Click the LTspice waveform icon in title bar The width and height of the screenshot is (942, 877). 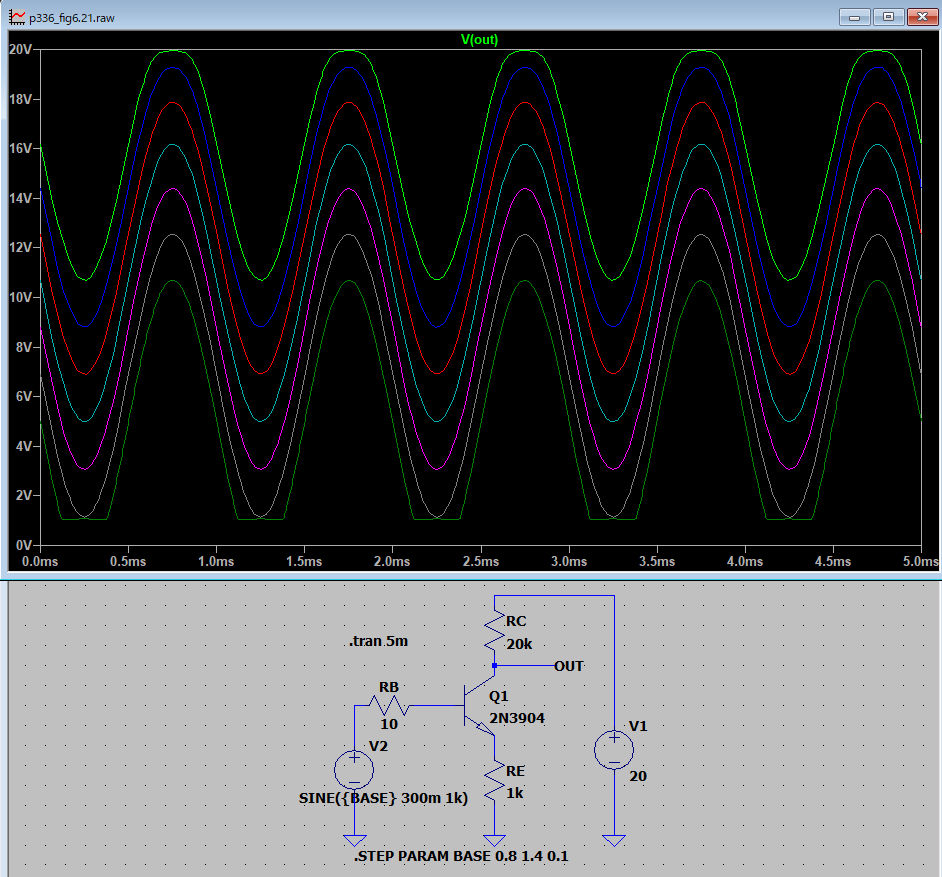click(x=17, y=18)
